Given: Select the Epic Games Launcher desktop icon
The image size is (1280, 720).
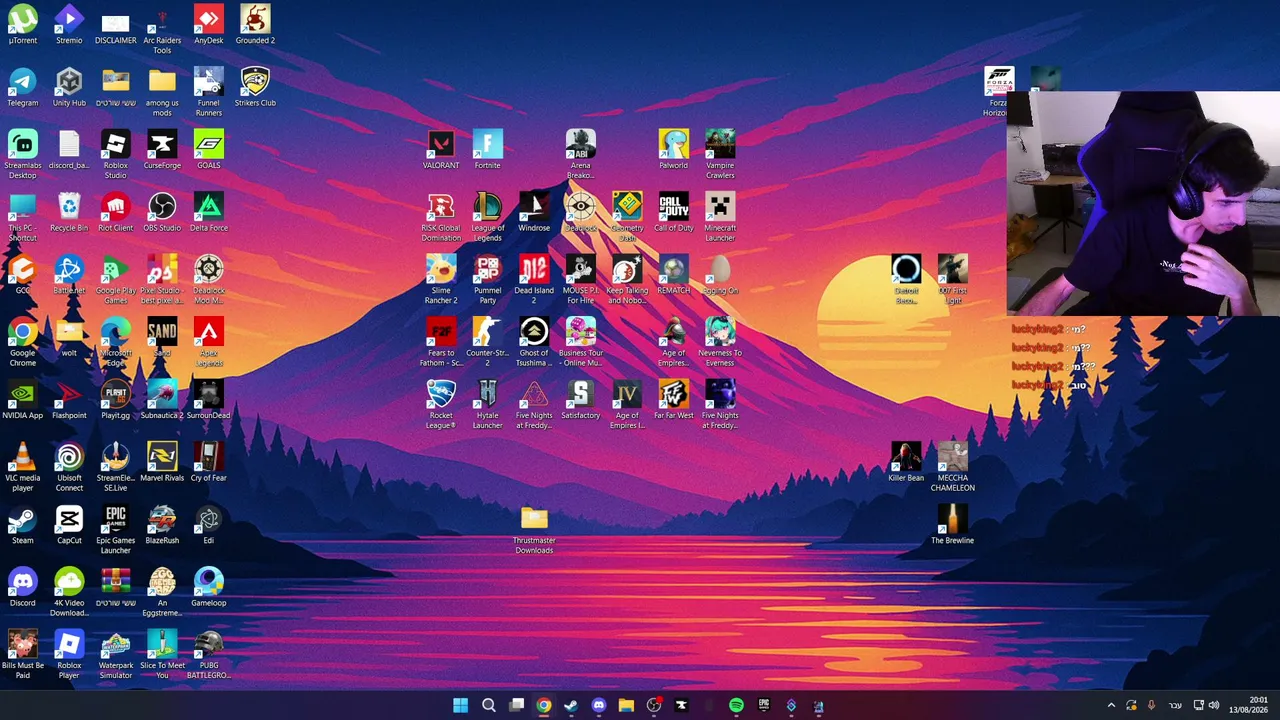Looking at the screenshot, I should coord(115,530).
